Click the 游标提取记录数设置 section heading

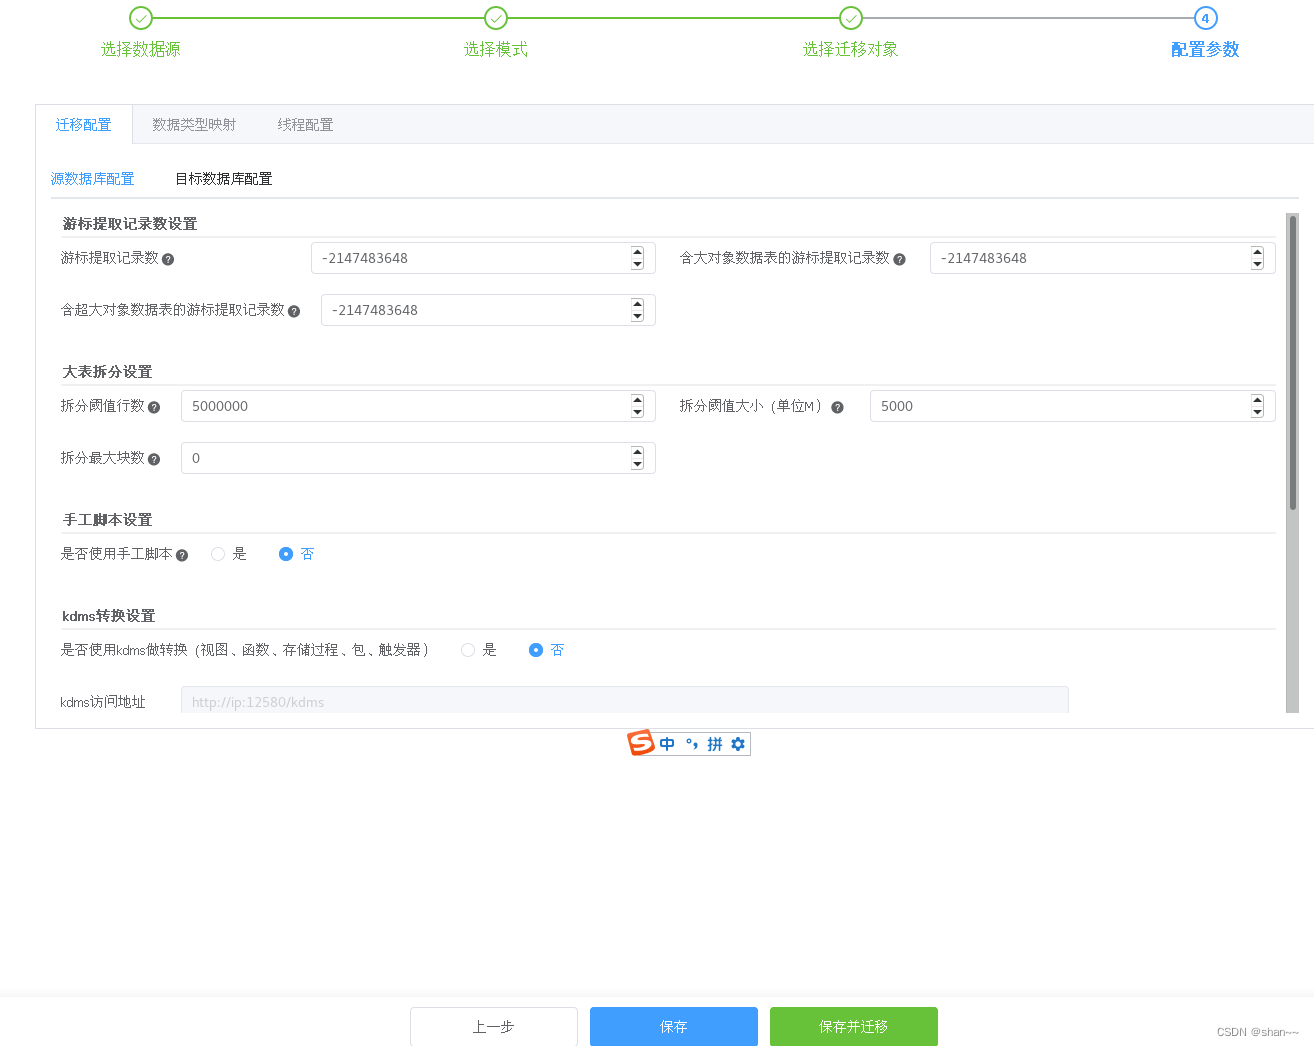click(x=130, y=224)
